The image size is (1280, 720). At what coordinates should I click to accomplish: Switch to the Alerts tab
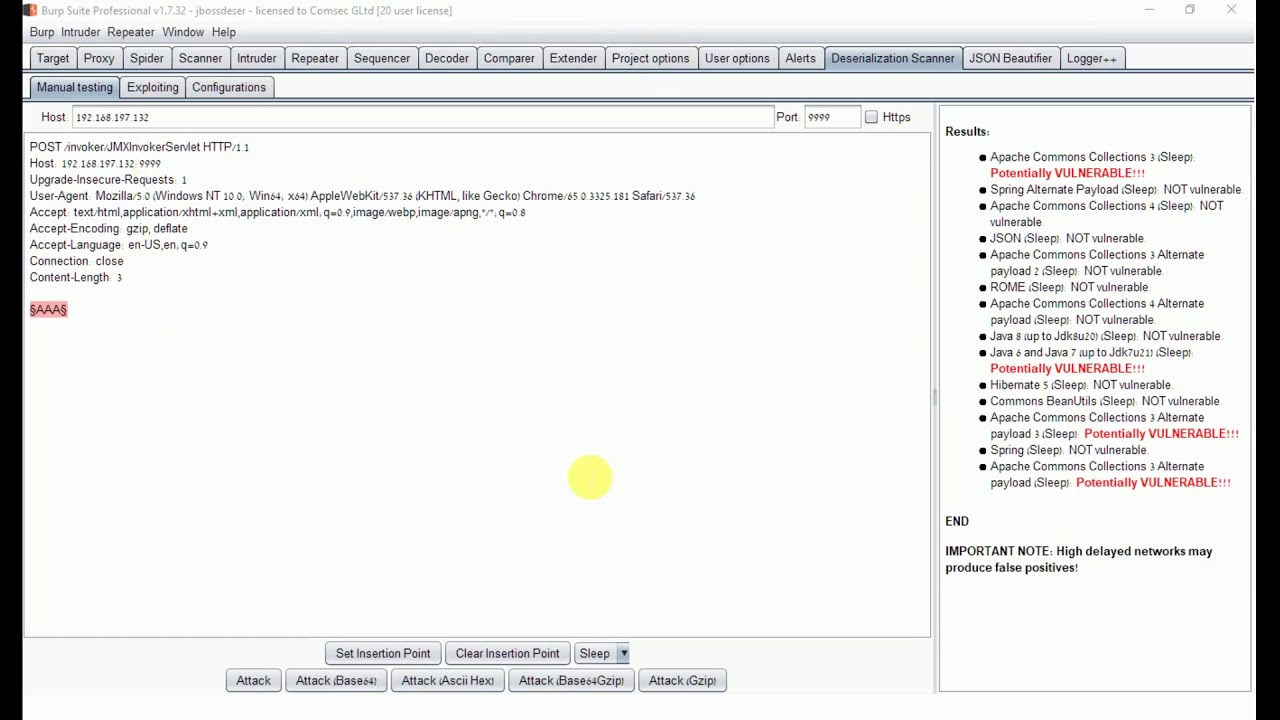tap(800, 58)
